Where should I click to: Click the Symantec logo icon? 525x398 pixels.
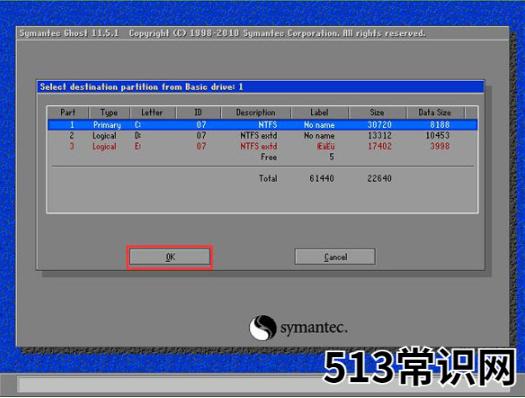coord(263,327)
